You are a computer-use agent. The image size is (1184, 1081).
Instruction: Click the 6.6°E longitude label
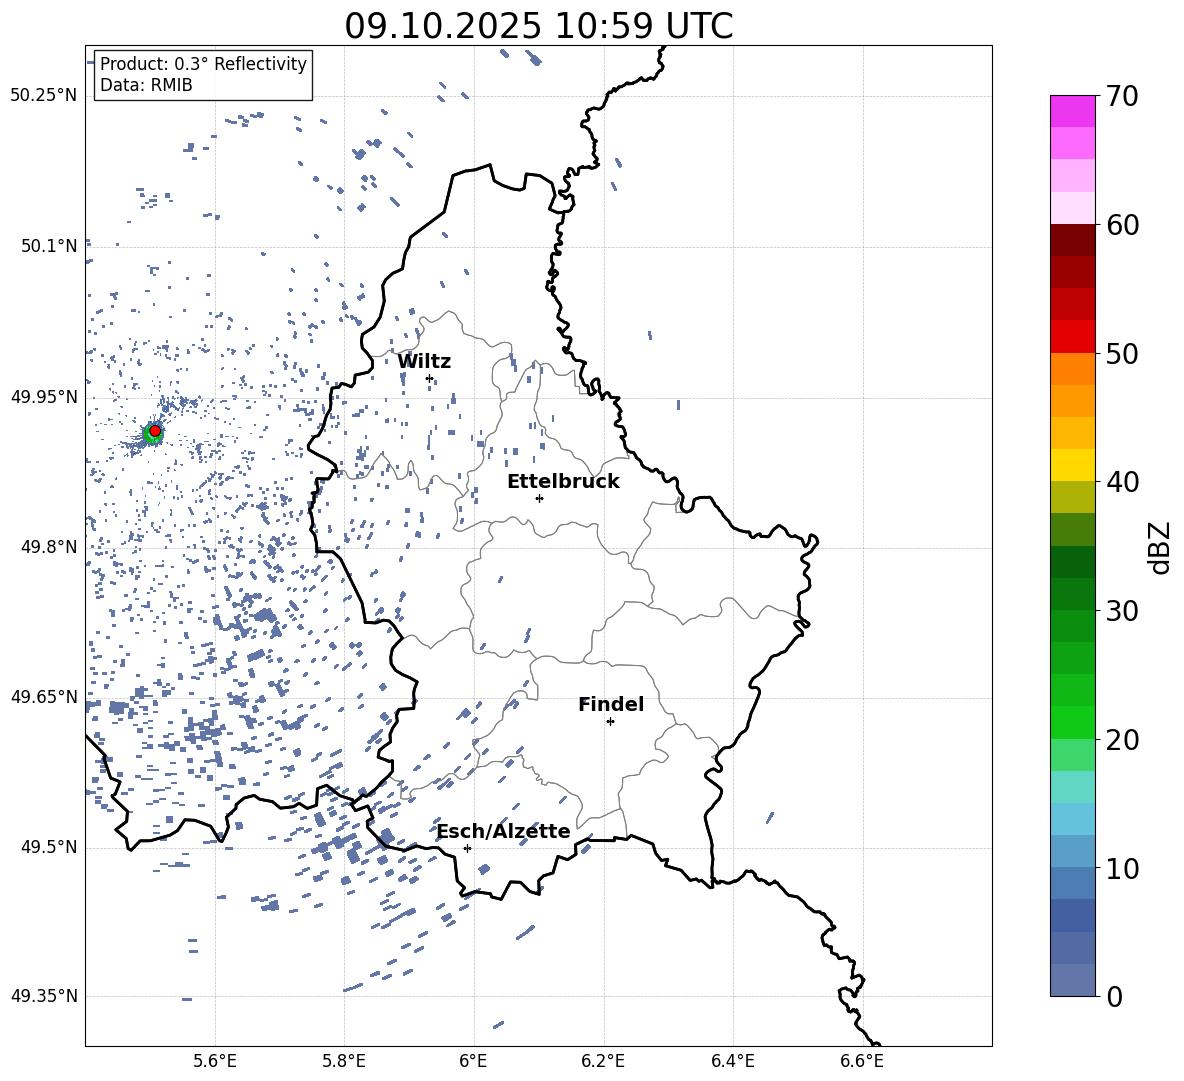[862, 1061]
